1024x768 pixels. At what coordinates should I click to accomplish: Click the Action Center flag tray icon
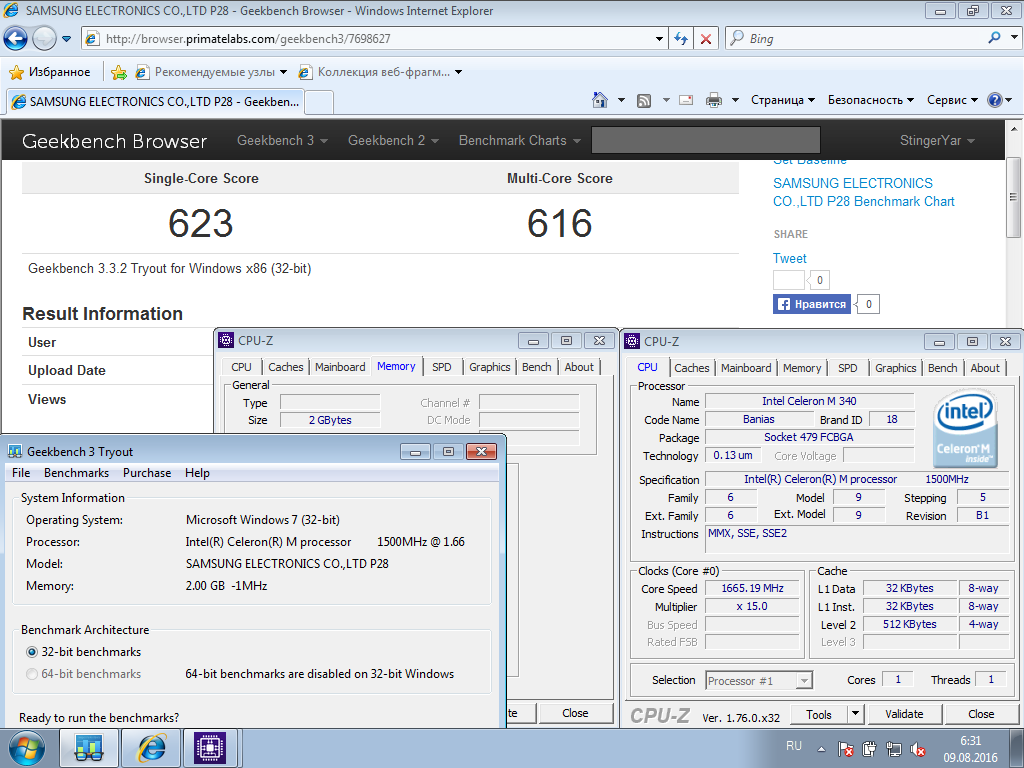tap(846, 749)
